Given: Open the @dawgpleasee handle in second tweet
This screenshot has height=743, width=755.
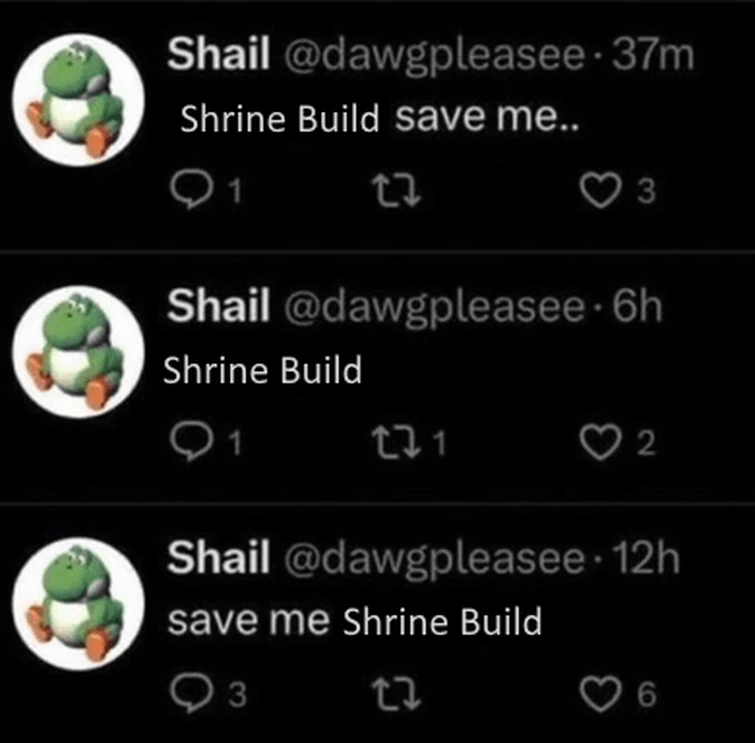Looking at the screenshot, I should [434, 307].
